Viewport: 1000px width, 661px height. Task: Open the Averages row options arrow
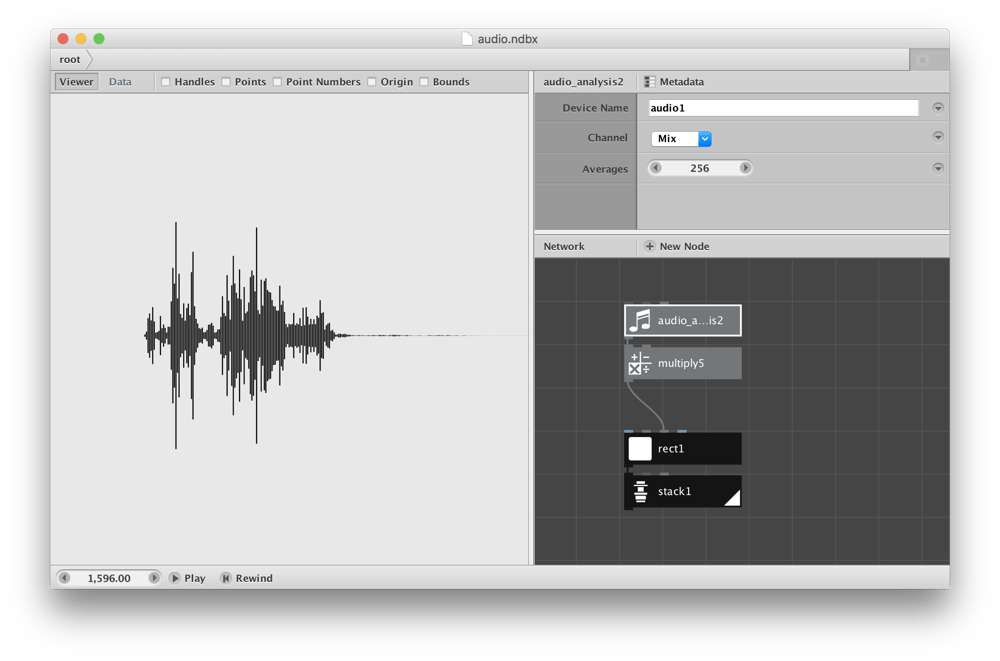tap(938, 168)
